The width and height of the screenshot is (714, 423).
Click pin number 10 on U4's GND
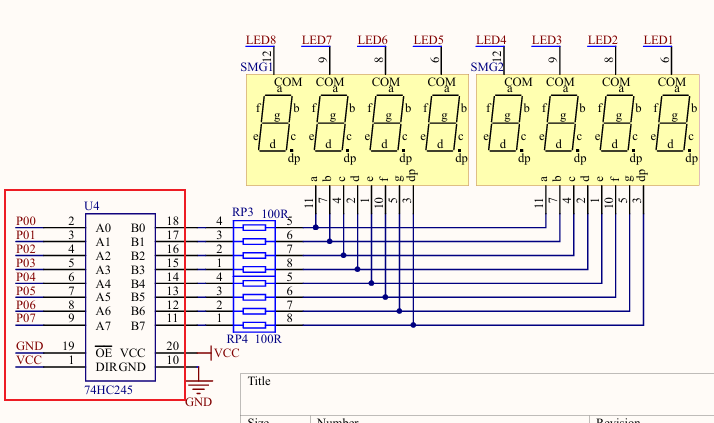pyautogui.click(x=173, y=360)
